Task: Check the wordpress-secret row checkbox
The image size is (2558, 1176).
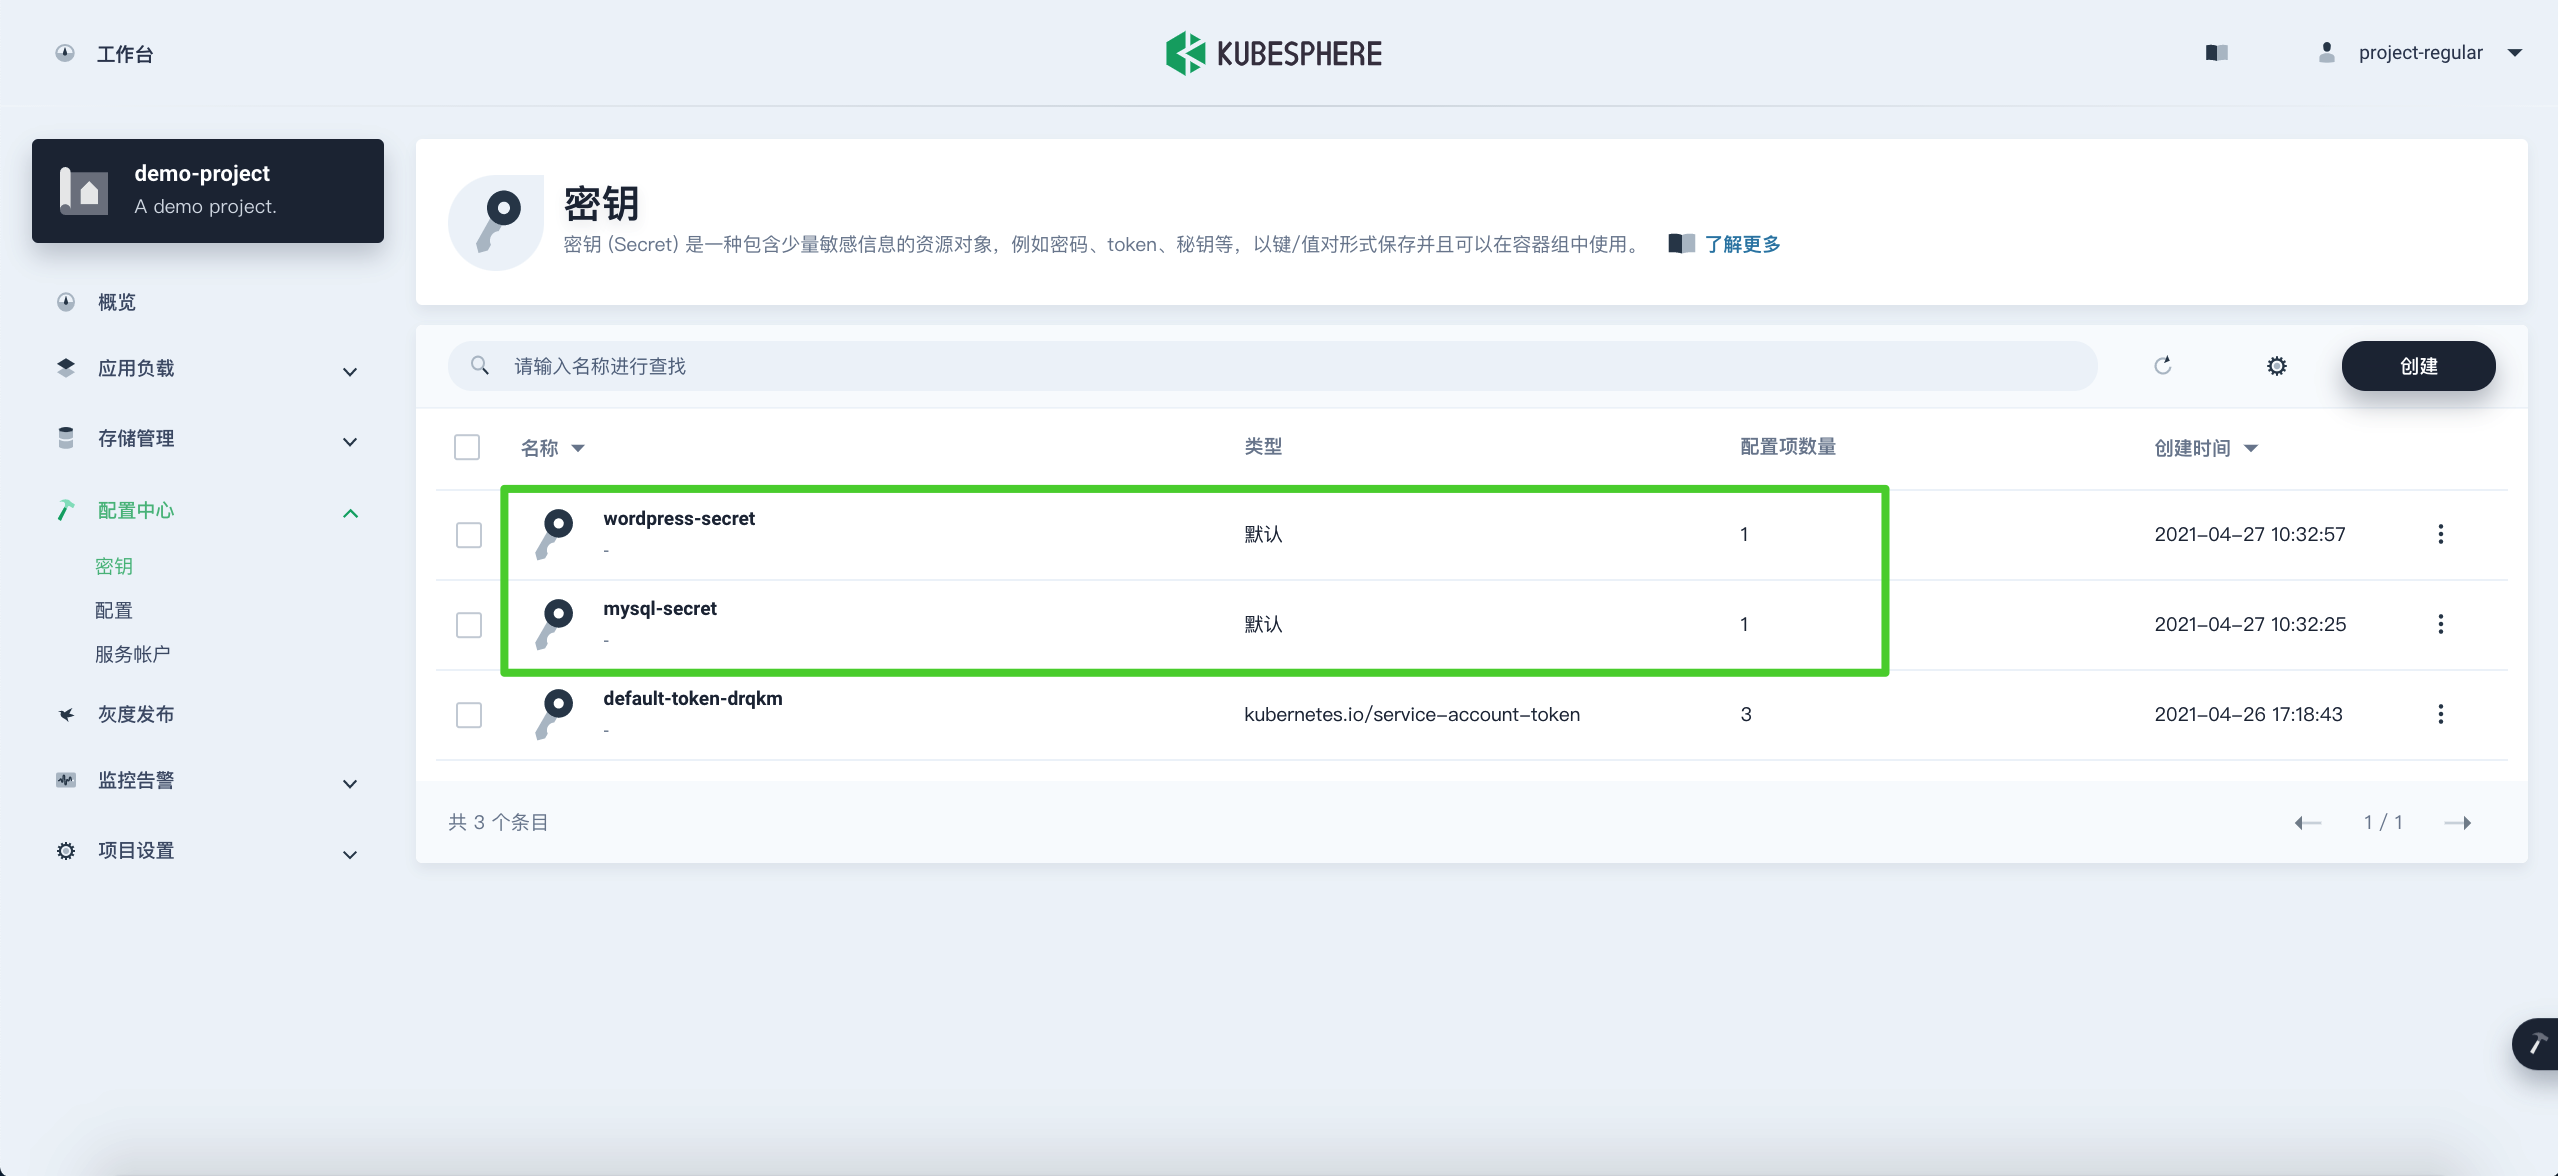Action: click(468, 535)
